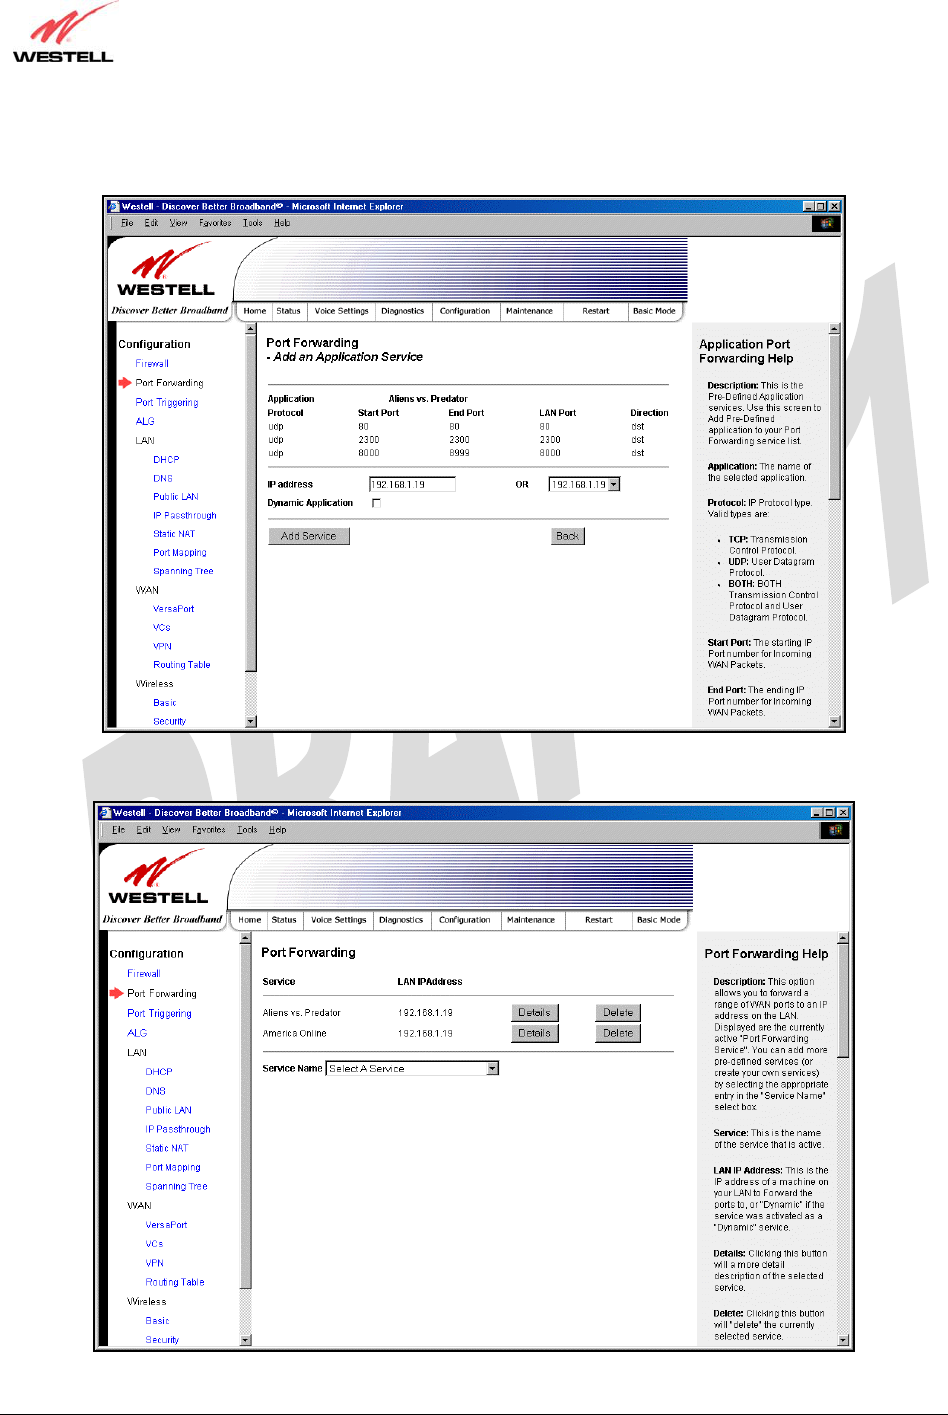Click upper window sidebar scrollbar down arrow

click(251, 721)
